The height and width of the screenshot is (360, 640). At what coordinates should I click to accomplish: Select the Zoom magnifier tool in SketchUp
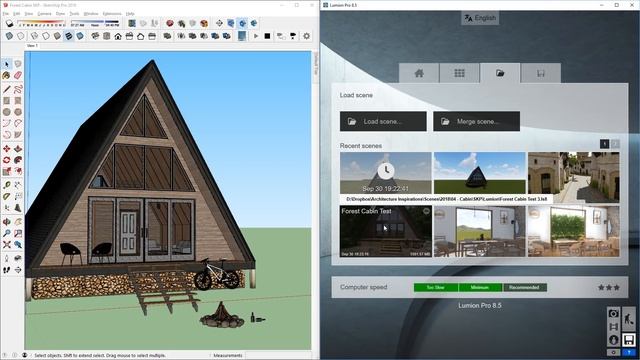click(x=7, y=233)
